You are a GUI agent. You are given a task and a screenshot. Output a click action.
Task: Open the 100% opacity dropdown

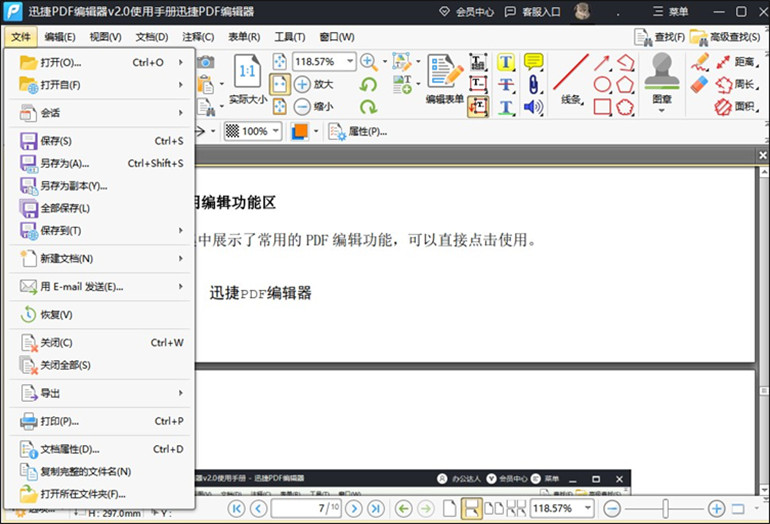click(275, 131)
